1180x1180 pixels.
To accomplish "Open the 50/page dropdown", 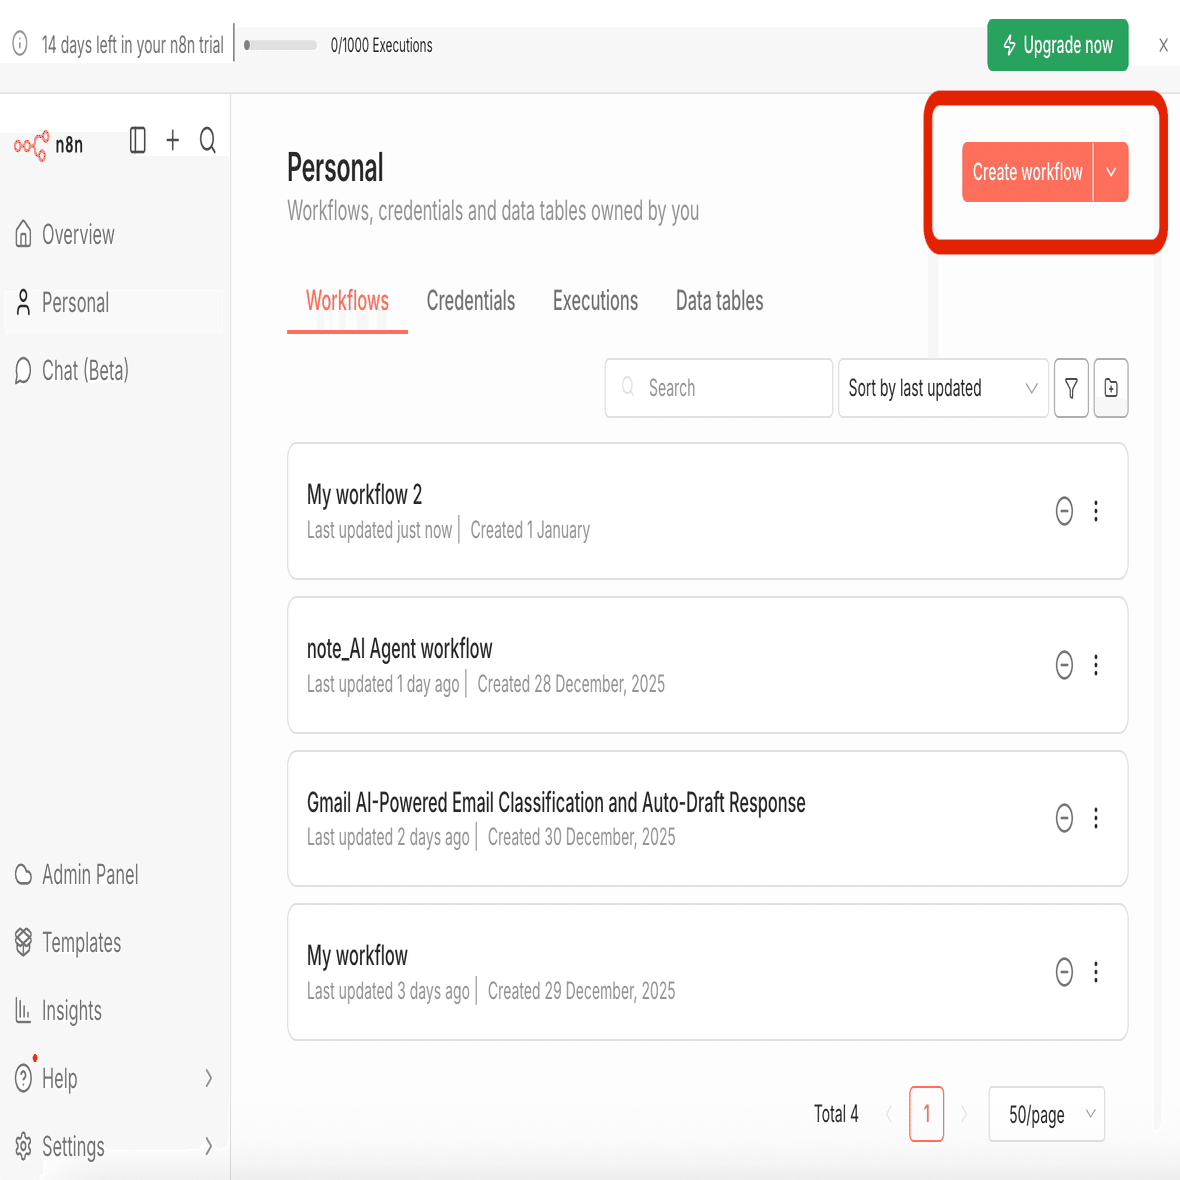I will click(x=1046, y=1114).
